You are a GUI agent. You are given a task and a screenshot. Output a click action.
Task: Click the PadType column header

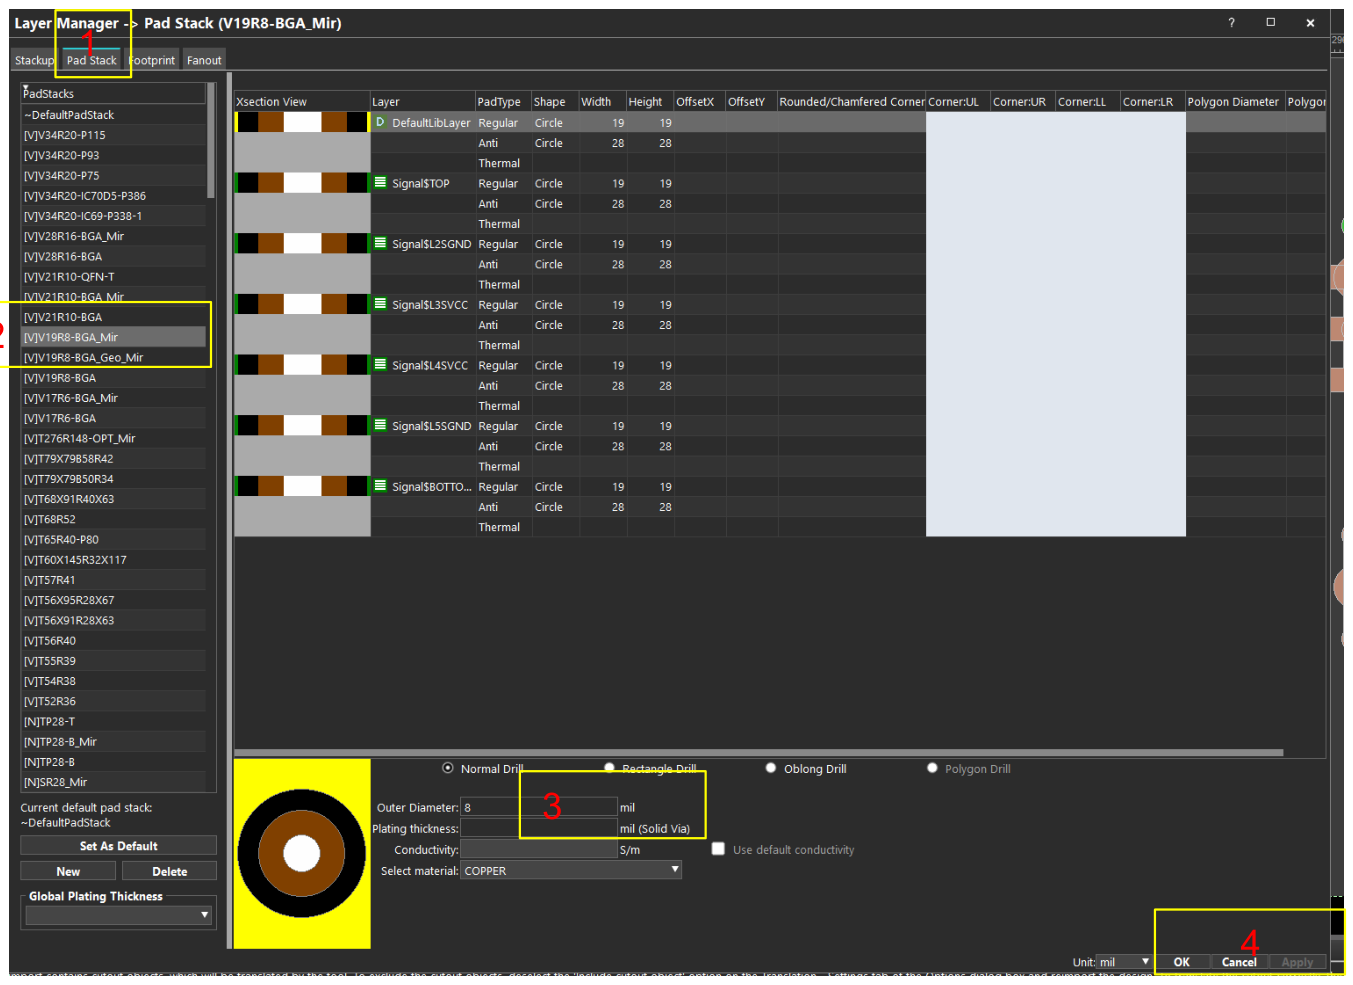pyautogui.click(x=502, y=102)
